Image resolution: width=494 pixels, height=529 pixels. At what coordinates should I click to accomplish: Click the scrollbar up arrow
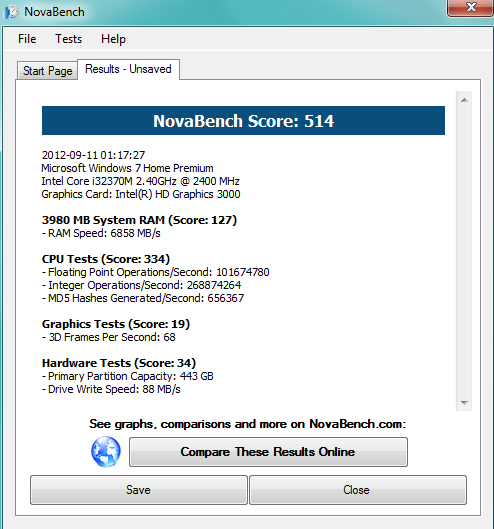[x=464, y=100]
